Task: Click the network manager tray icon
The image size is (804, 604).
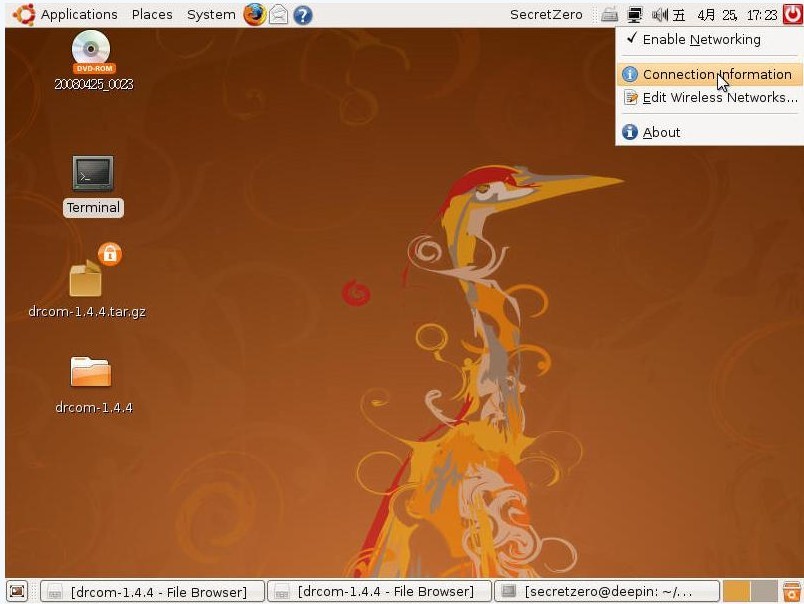Action: click(635, 15)
